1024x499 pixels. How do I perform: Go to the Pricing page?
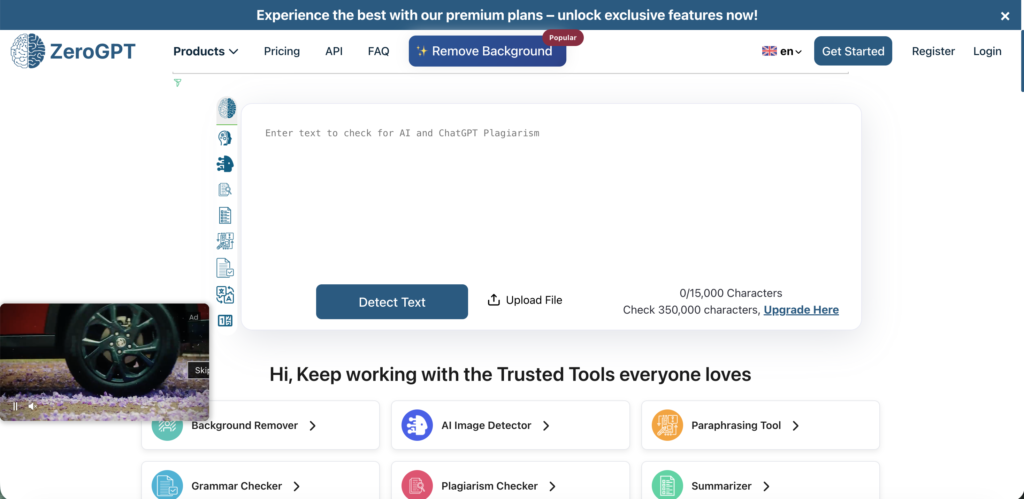tap(282, 51)
